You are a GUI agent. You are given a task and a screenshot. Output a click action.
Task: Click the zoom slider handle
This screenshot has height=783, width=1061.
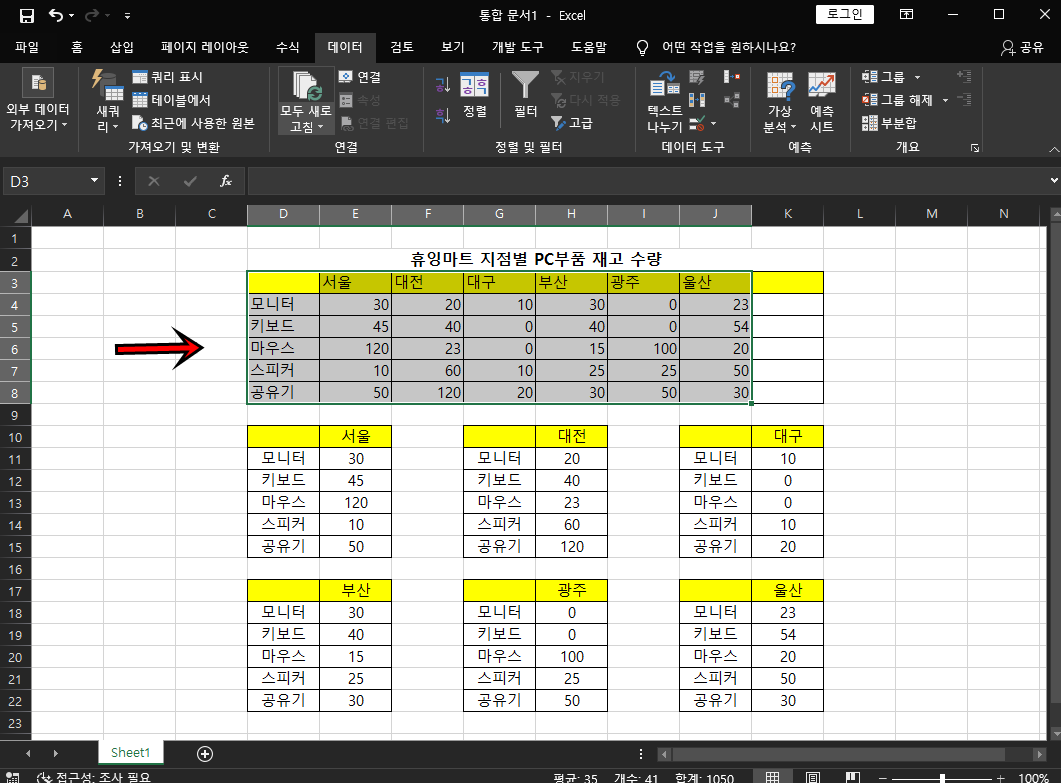942,778
